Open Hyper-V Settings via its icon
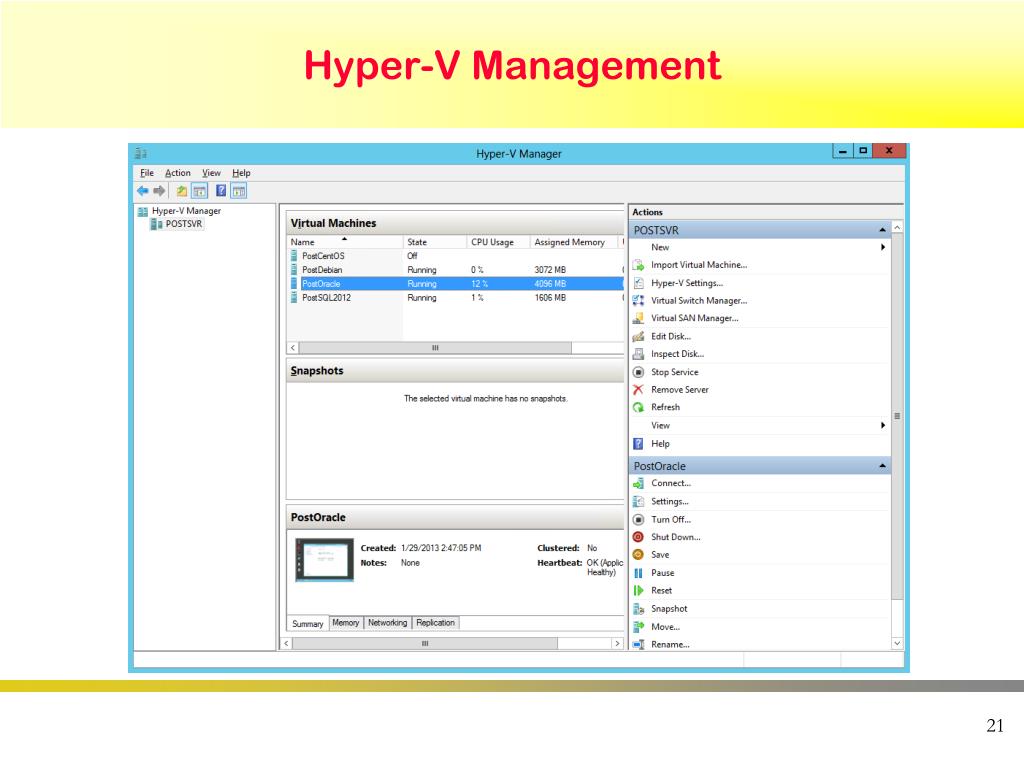 [x=639, y=283]
